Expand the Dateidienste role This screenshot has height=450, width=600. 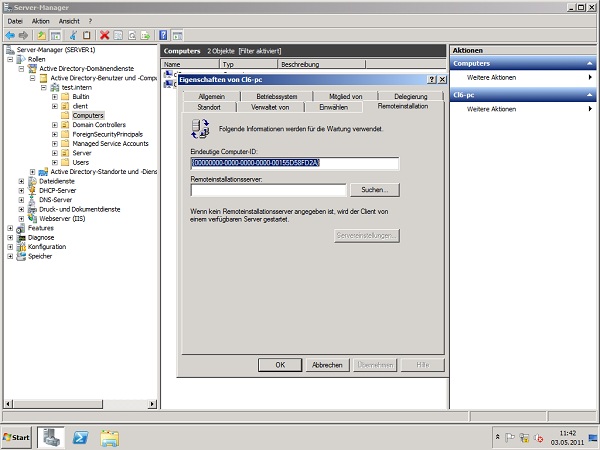coord(21,181)
